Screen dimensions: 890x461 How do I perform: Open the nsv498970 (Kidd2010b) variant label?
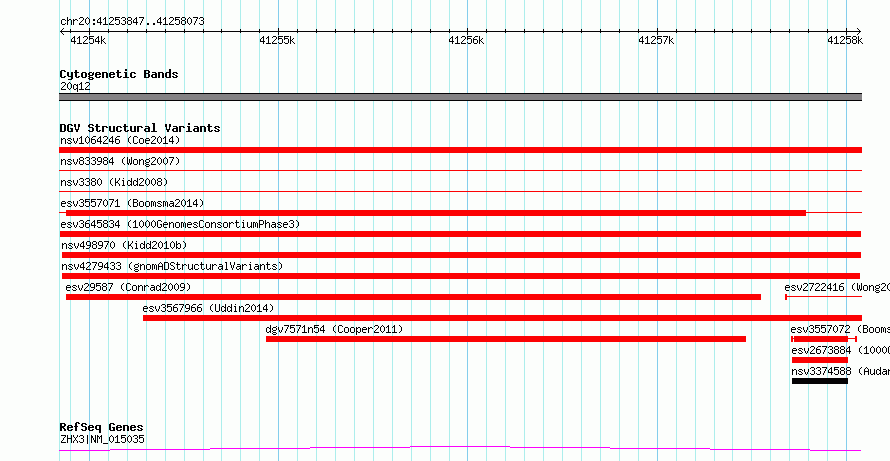(x=124, y=245)
